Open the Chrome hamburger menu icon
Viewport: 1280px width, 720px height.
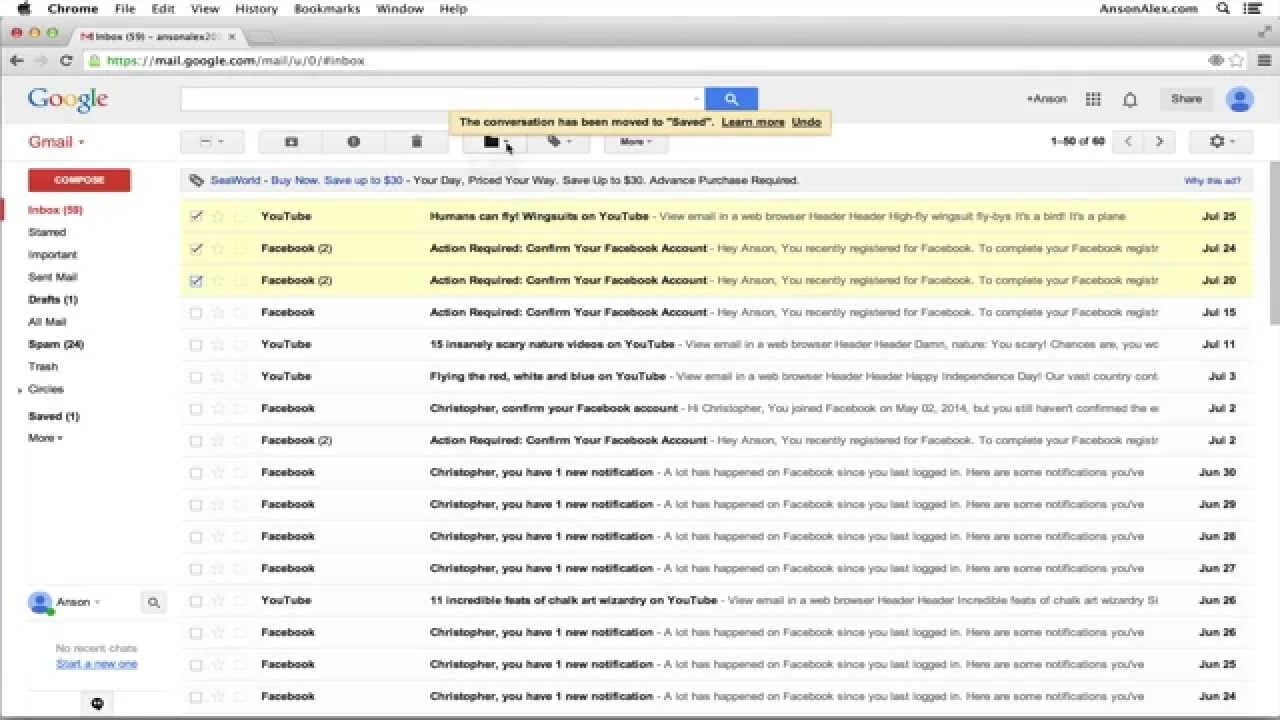[x=1264, y=61]
